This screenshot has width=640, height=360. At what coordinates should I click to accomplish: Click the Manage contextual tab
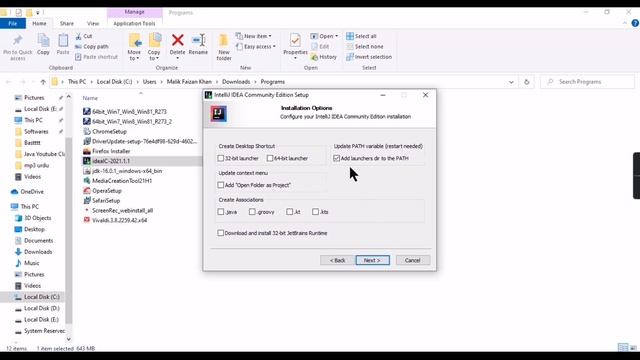134,12
